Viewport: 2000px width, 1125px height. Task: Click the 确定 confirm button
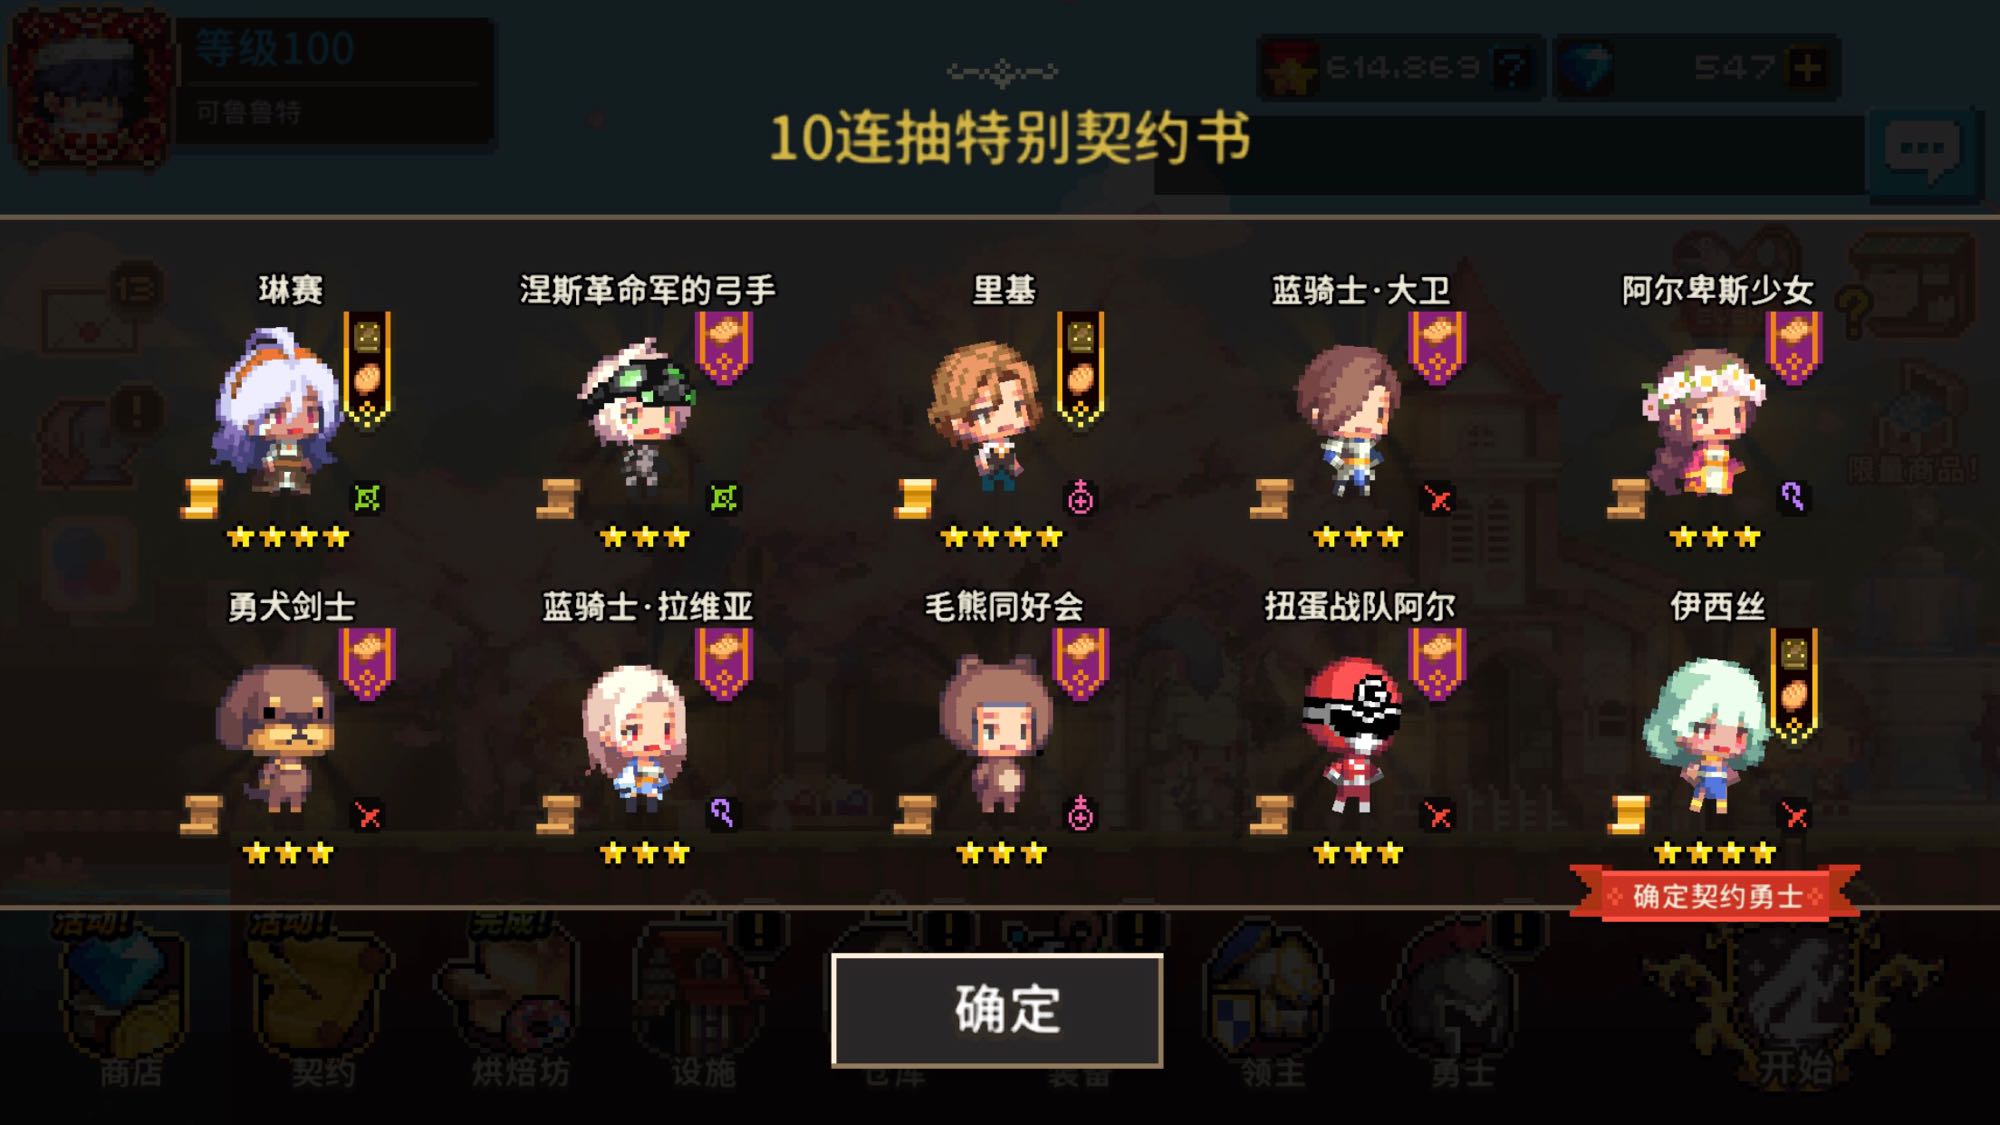pos(997,1010)
